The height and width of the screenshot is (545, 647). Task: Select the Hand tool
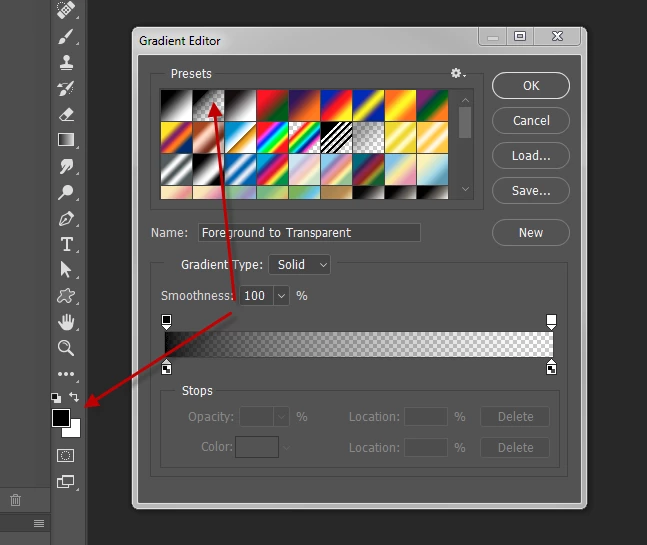(x=66, y=322)
